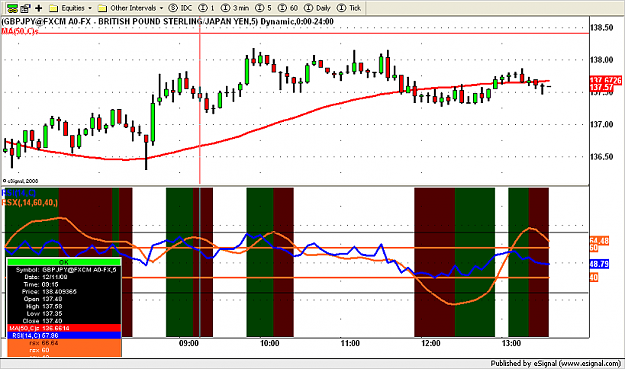Click the 09:00 time axis label

click(x=189, y=343)
